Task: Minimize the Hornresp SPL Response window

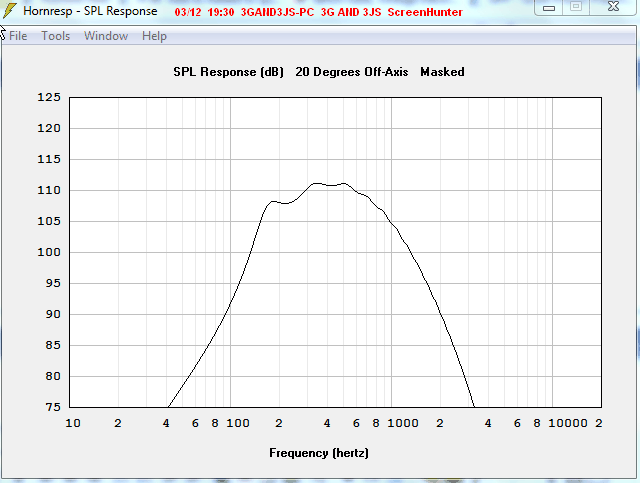Action: 549,7
